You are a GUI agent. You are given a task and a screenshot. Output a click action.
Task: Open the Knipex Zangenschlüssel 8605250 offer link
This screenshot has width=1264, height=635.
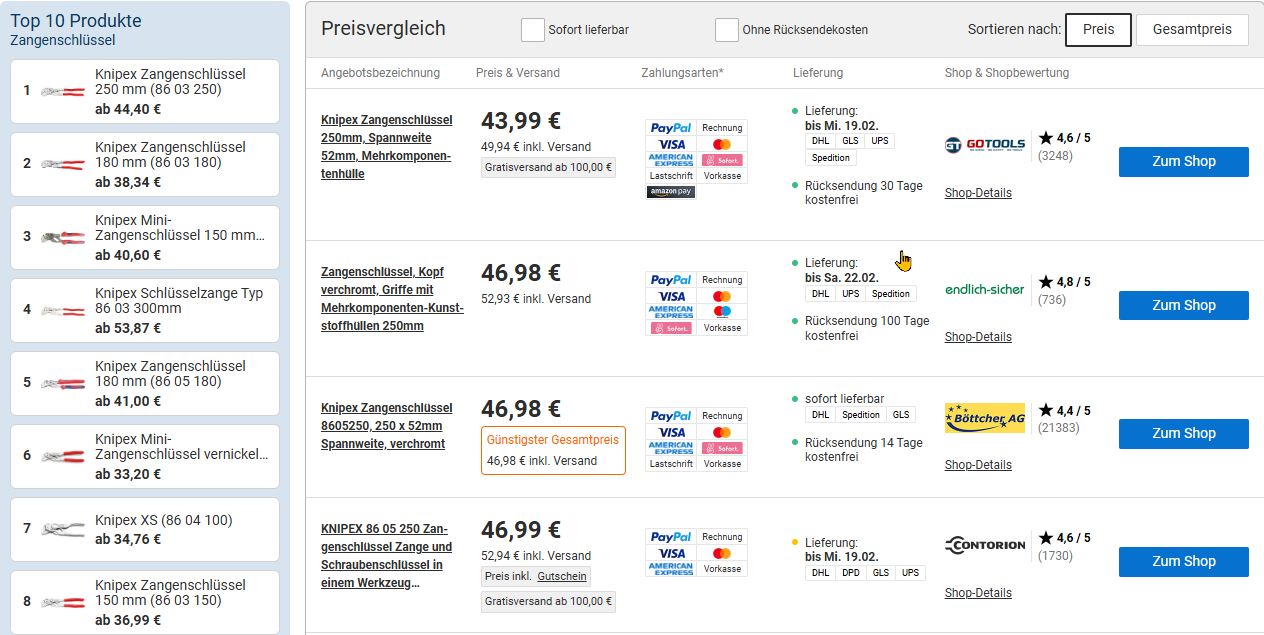[386, 426]
